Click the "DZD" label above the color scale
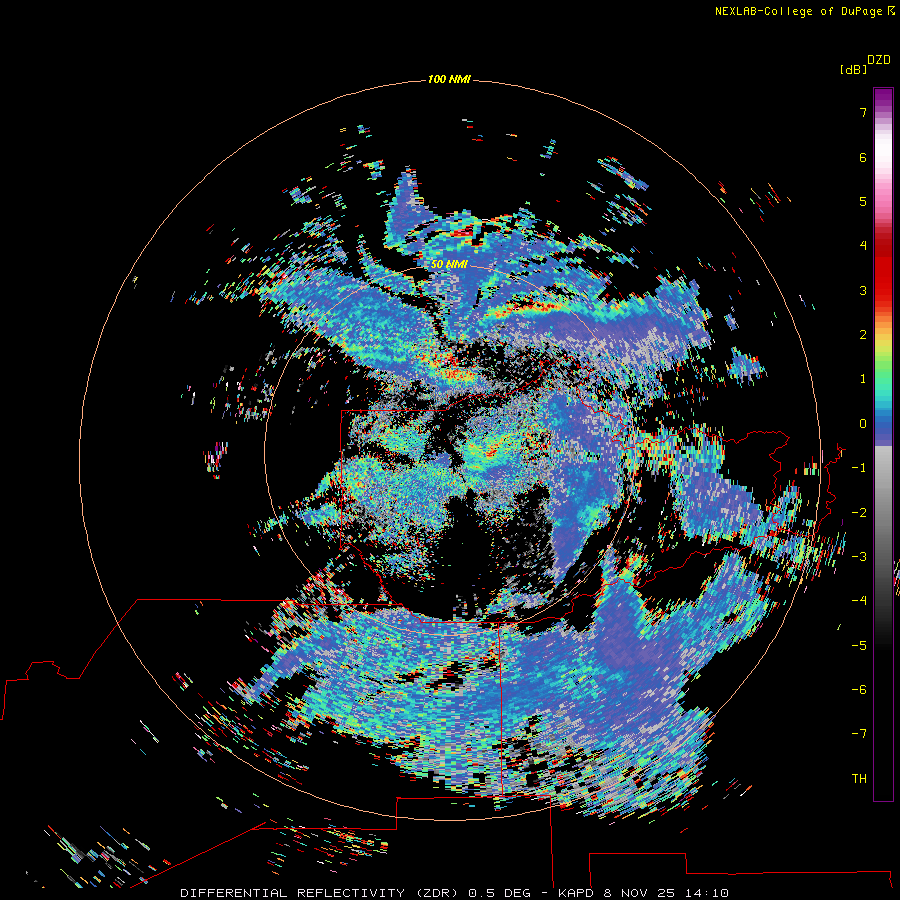 tap(879, 60)
